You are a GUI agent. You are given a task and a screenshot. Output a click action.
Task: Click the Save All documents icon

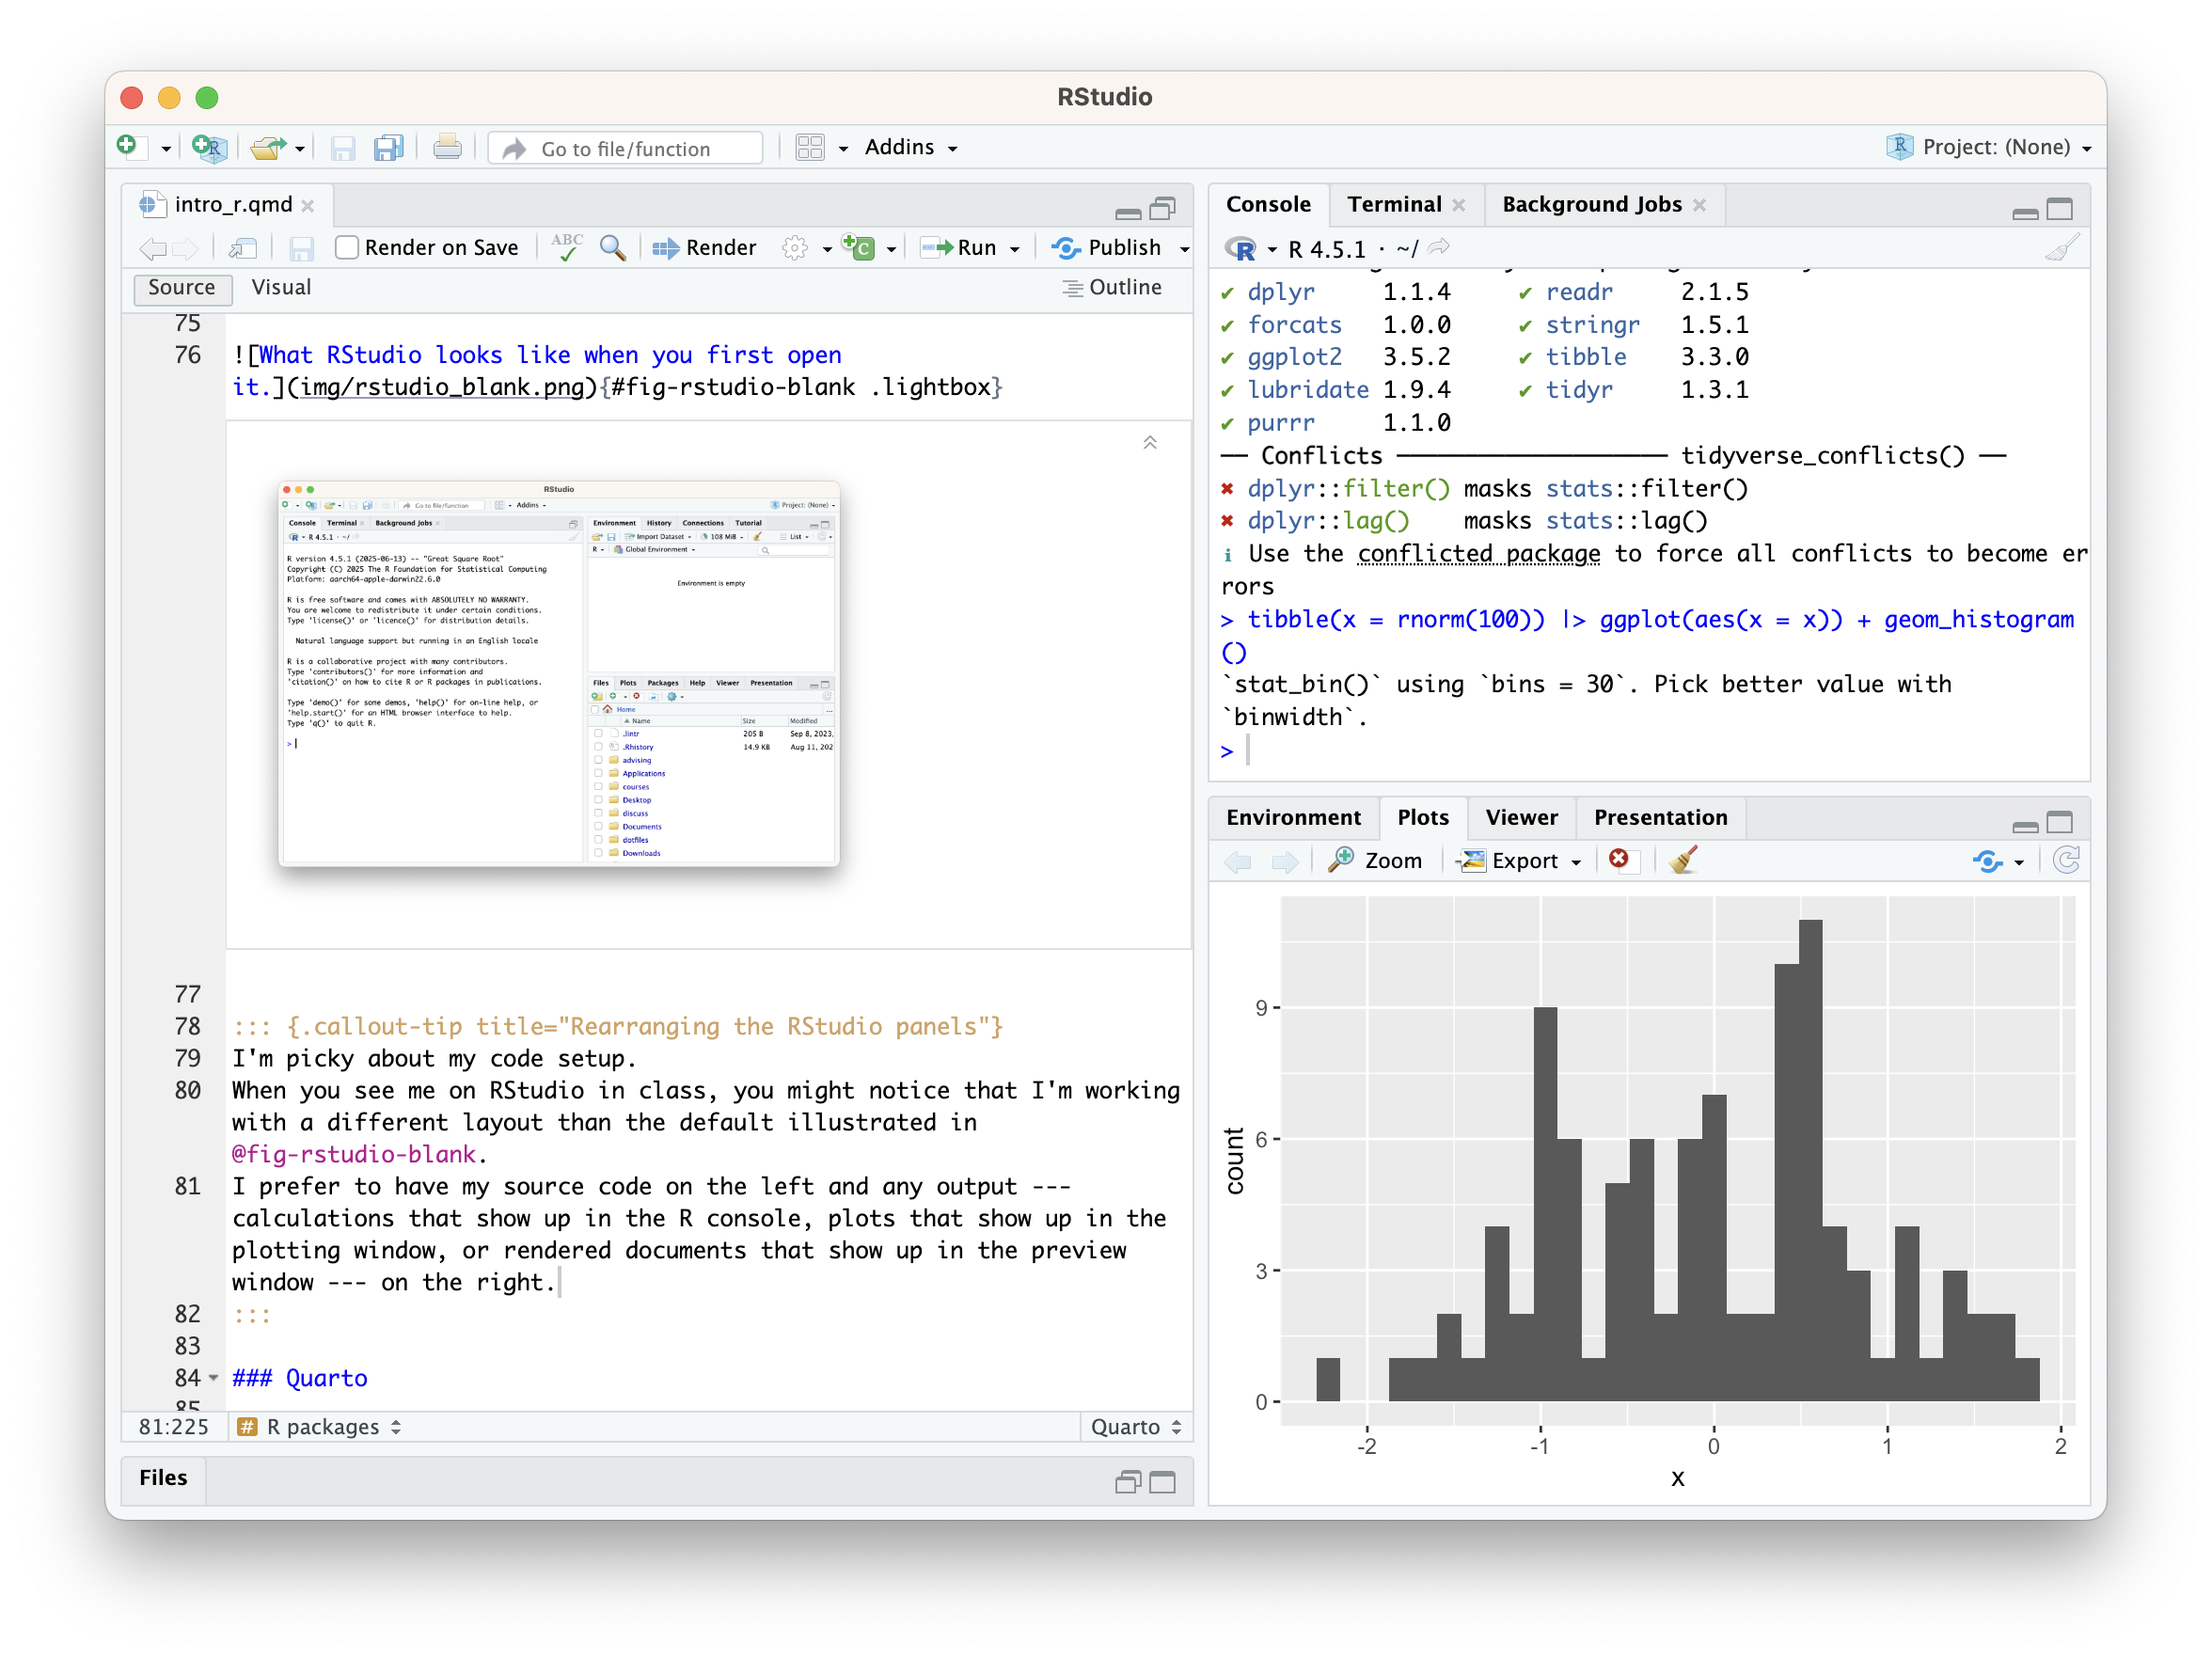tap(388, 148)
